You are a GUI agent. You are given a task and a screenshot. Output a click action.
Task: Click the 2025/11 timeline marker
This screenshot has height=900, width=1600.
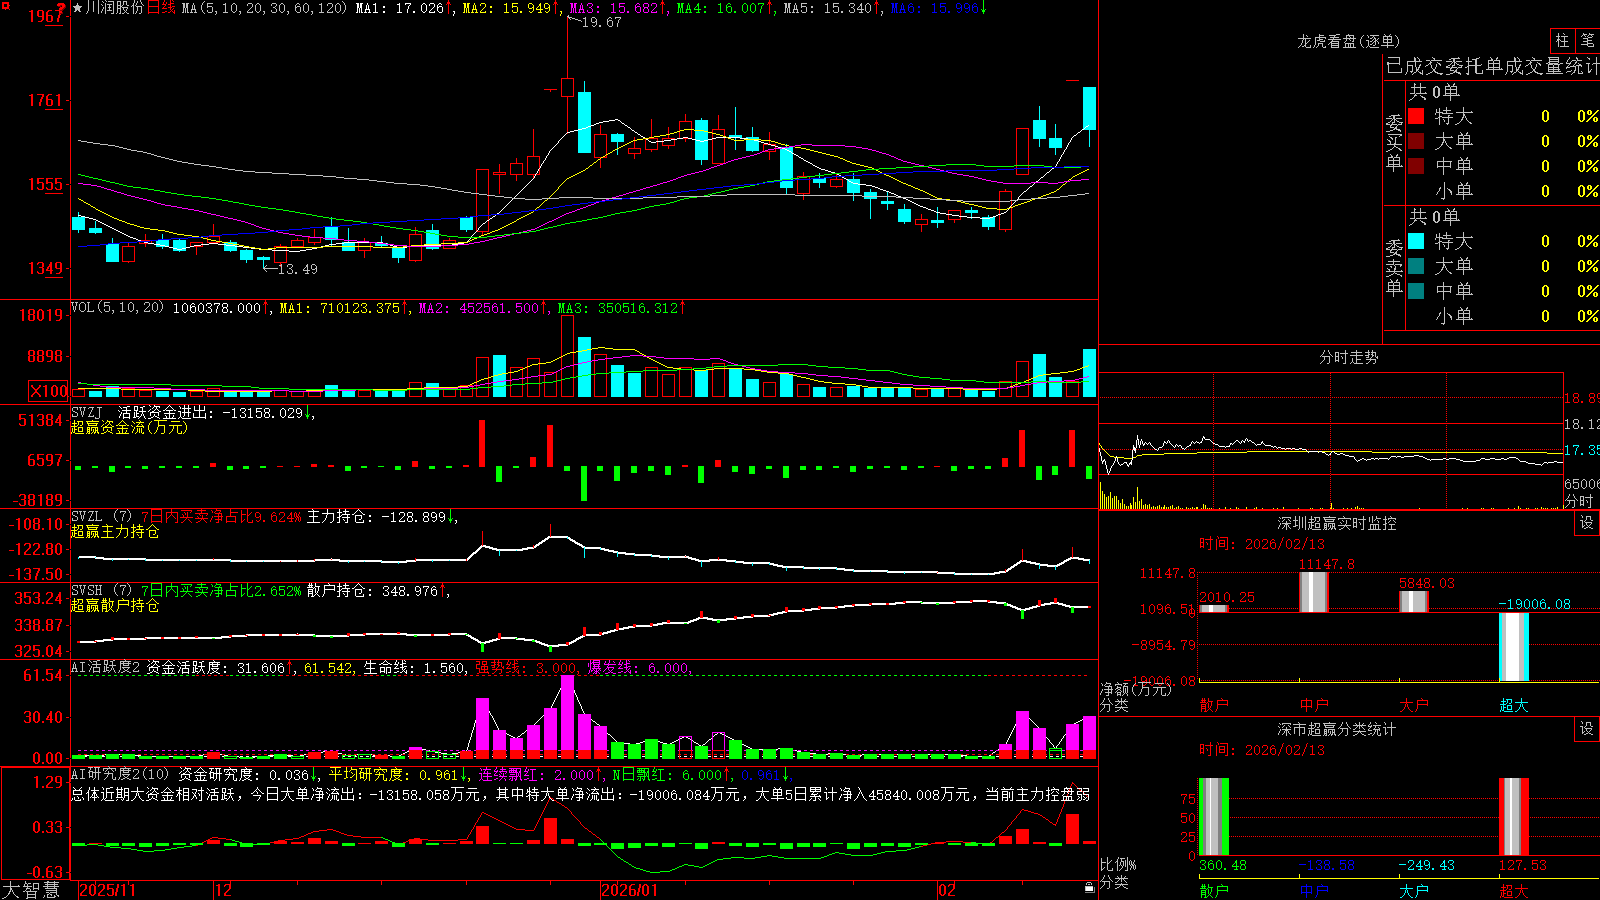click(107, 890)
